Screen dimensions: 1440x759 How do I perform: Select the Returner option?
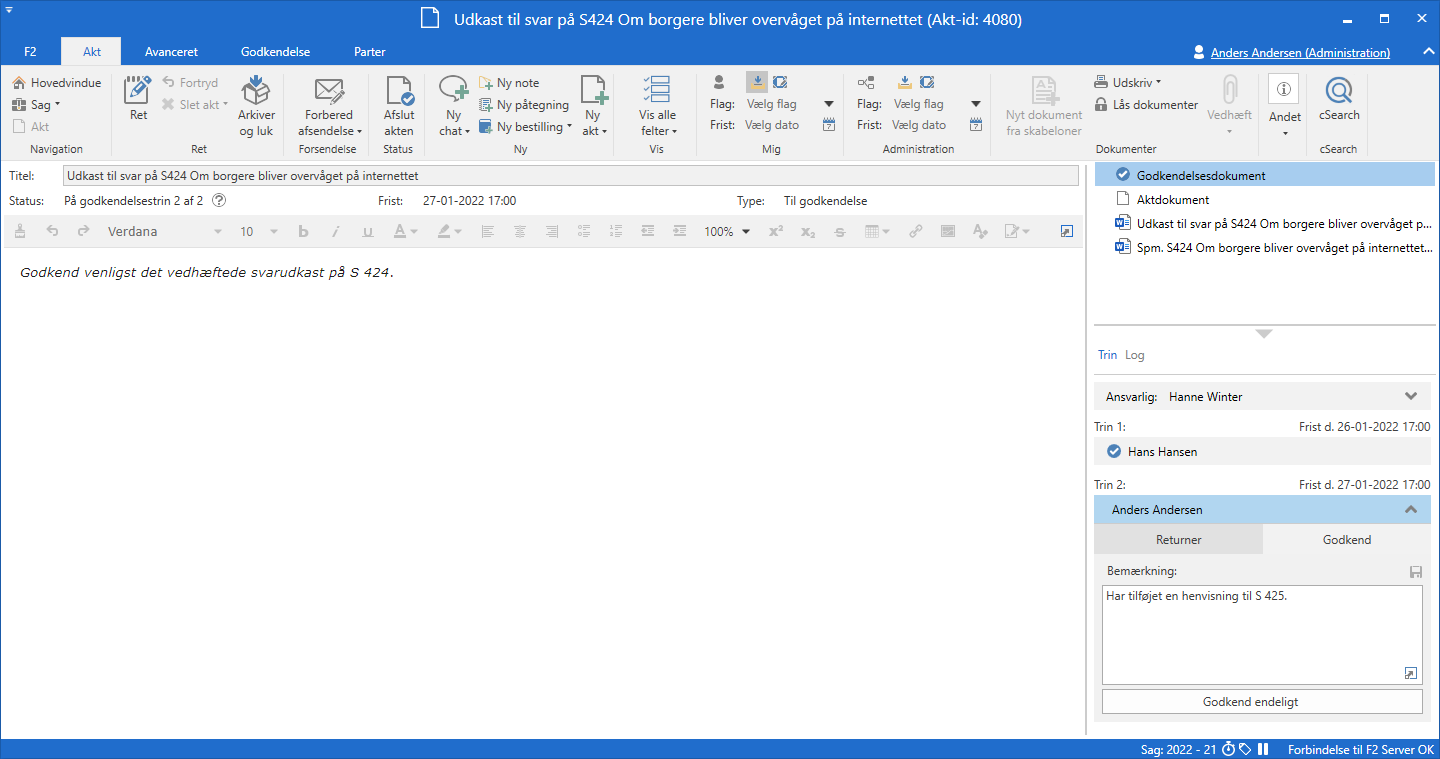[x=1179, y=539]
